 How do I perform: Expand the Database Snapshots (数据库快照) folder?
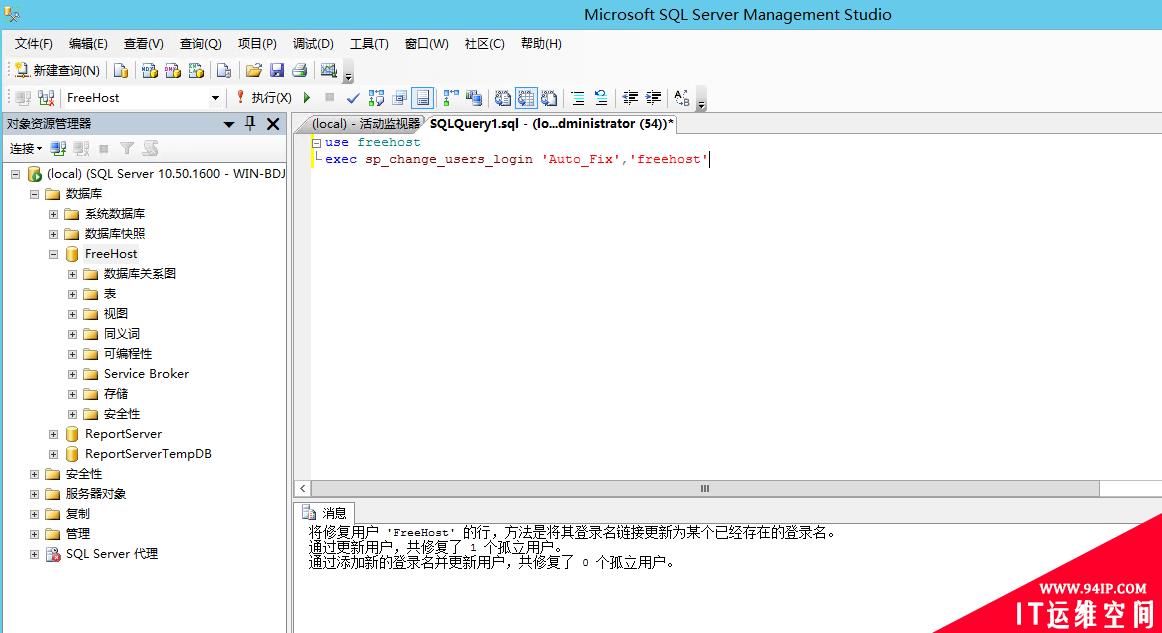(53, 234)
